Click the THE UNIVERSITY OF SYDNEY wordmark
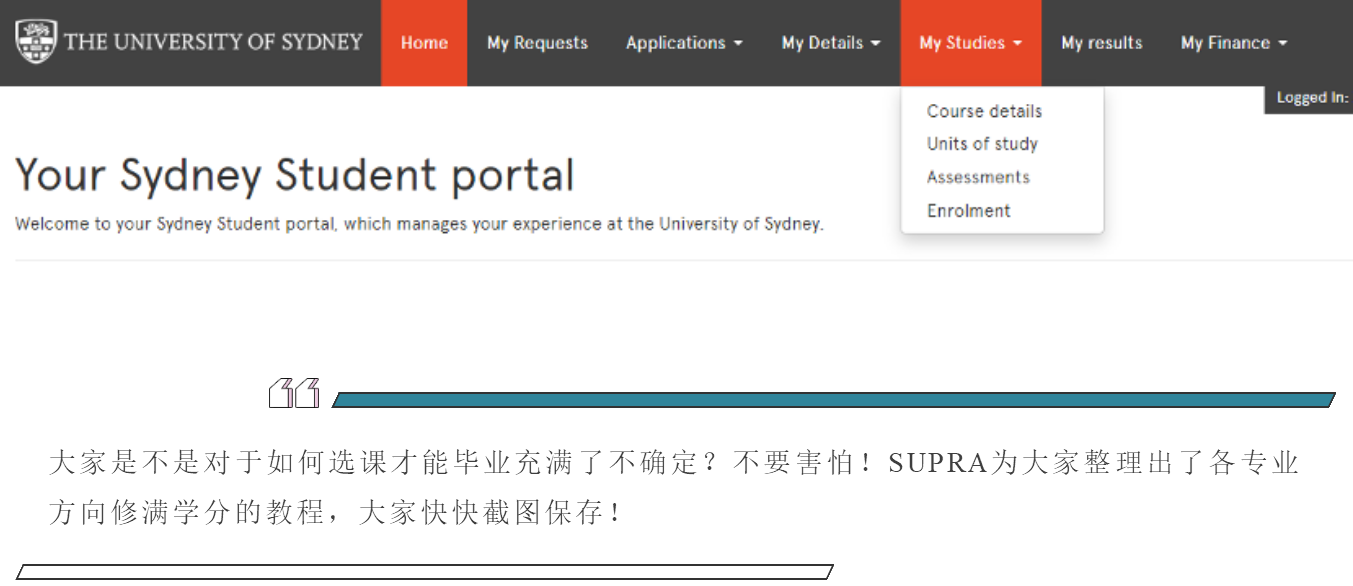Image resolution: width=1353 pixels, height=586 pixels. (x=213, y=42)
